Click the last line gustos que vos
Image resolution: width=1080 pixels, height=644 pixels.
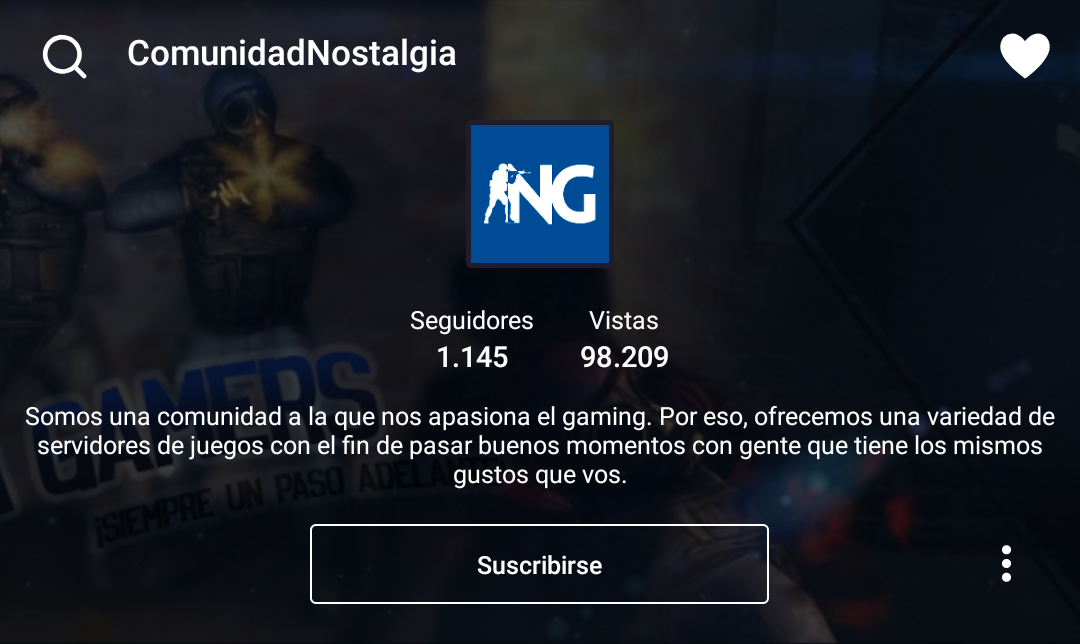click(x=539, y=475)
